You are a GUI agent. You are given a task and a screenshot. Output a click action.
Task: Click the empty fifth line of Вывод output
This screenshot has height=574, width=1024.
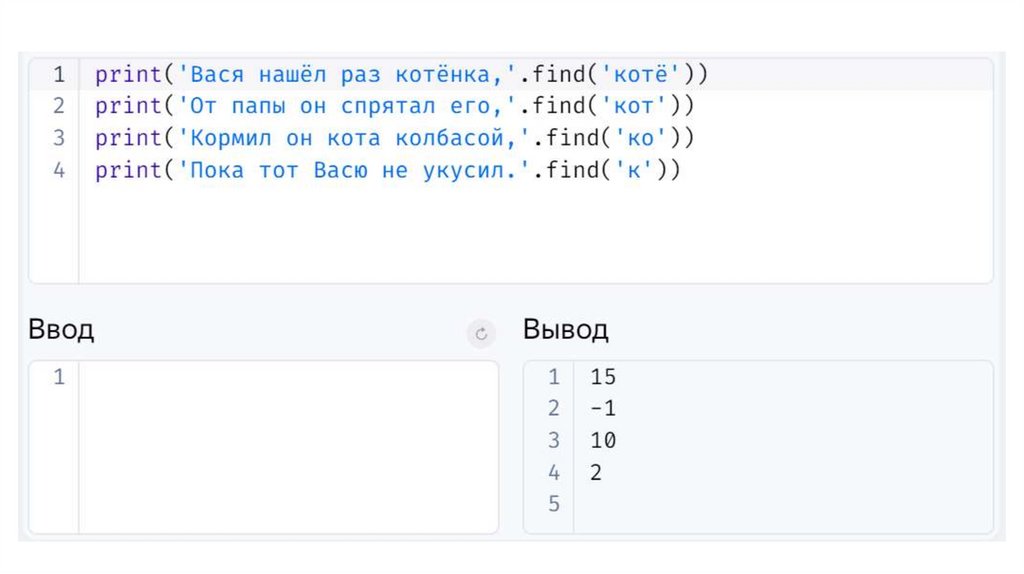pyautogui.click(x=700, y=504)
